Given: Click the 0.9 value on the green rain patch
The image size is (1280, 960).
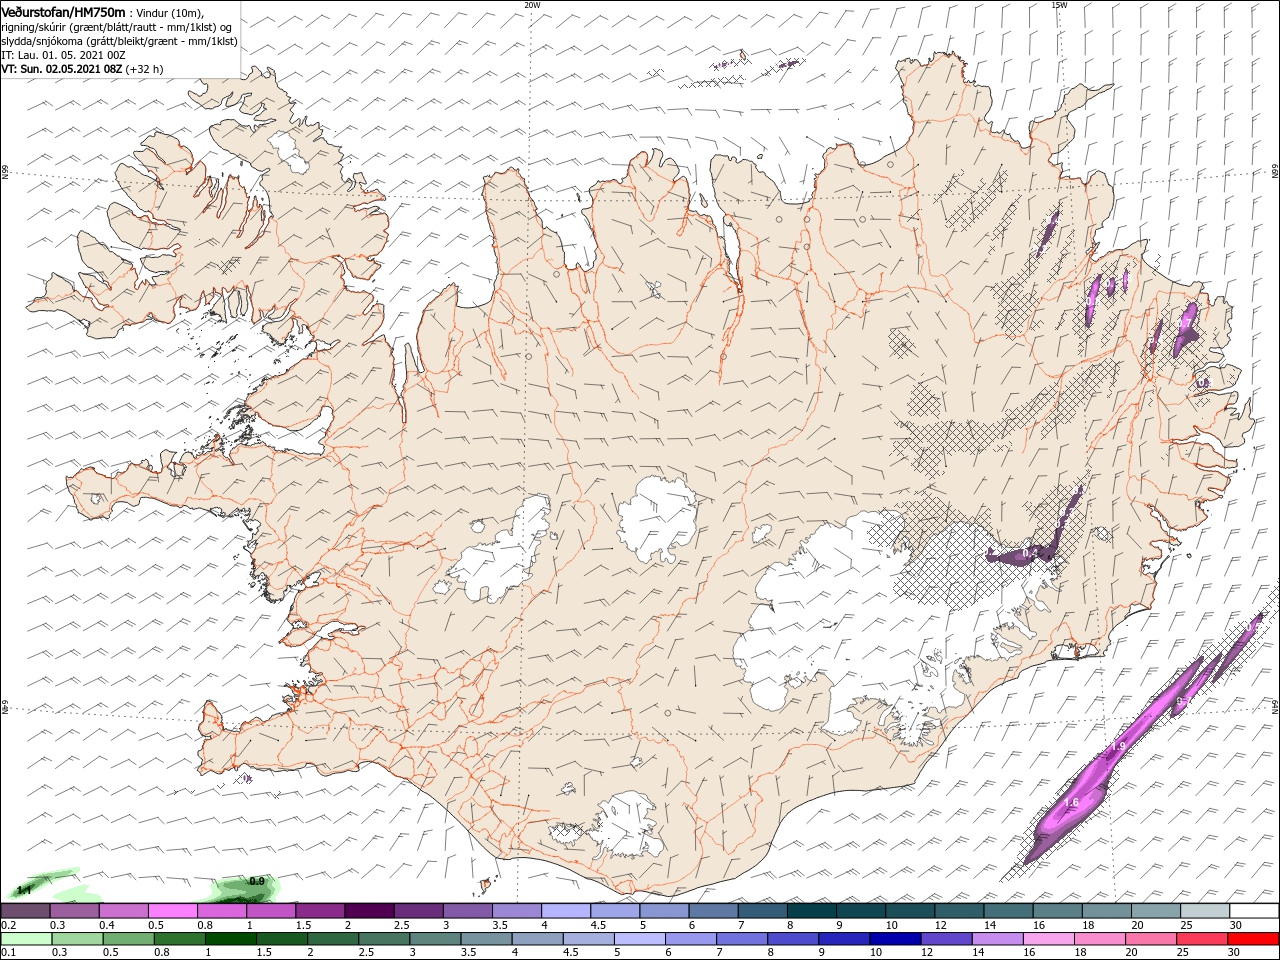Looking at the screenshot, I should point(256,881).
